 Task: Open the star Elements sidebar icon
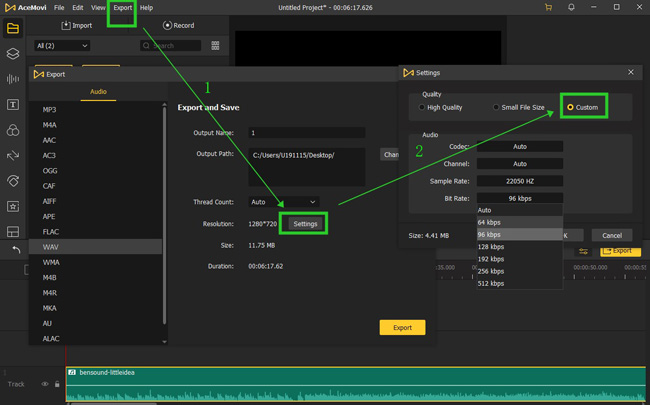[13, 206]
